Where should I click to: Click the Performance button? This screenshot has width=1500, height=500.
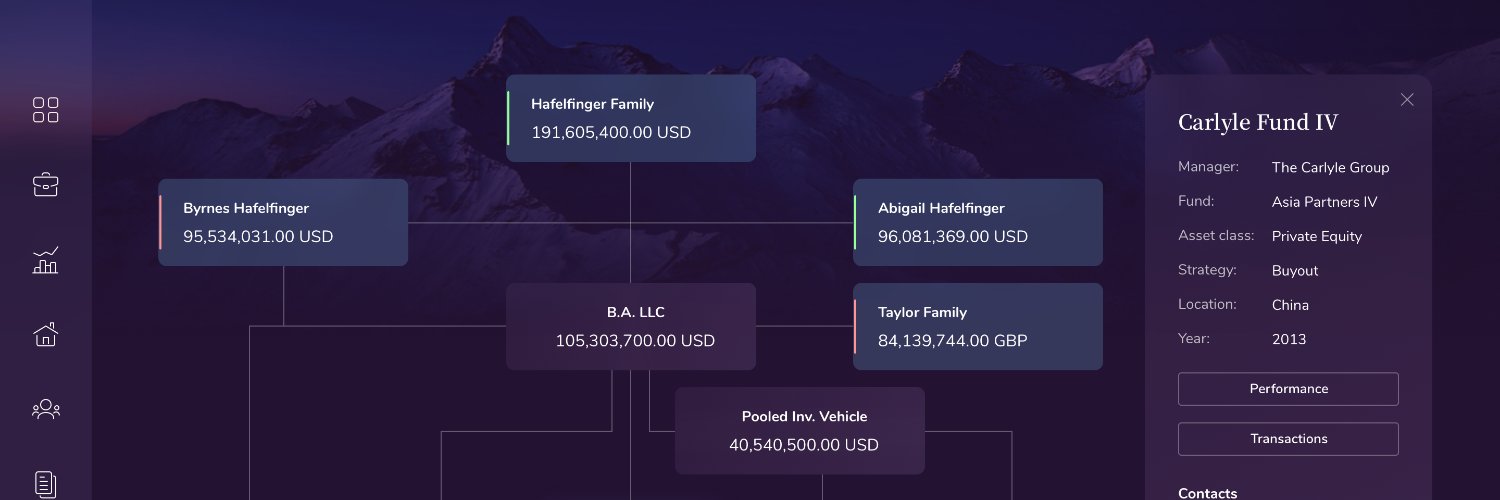(x=1288, y=389)
